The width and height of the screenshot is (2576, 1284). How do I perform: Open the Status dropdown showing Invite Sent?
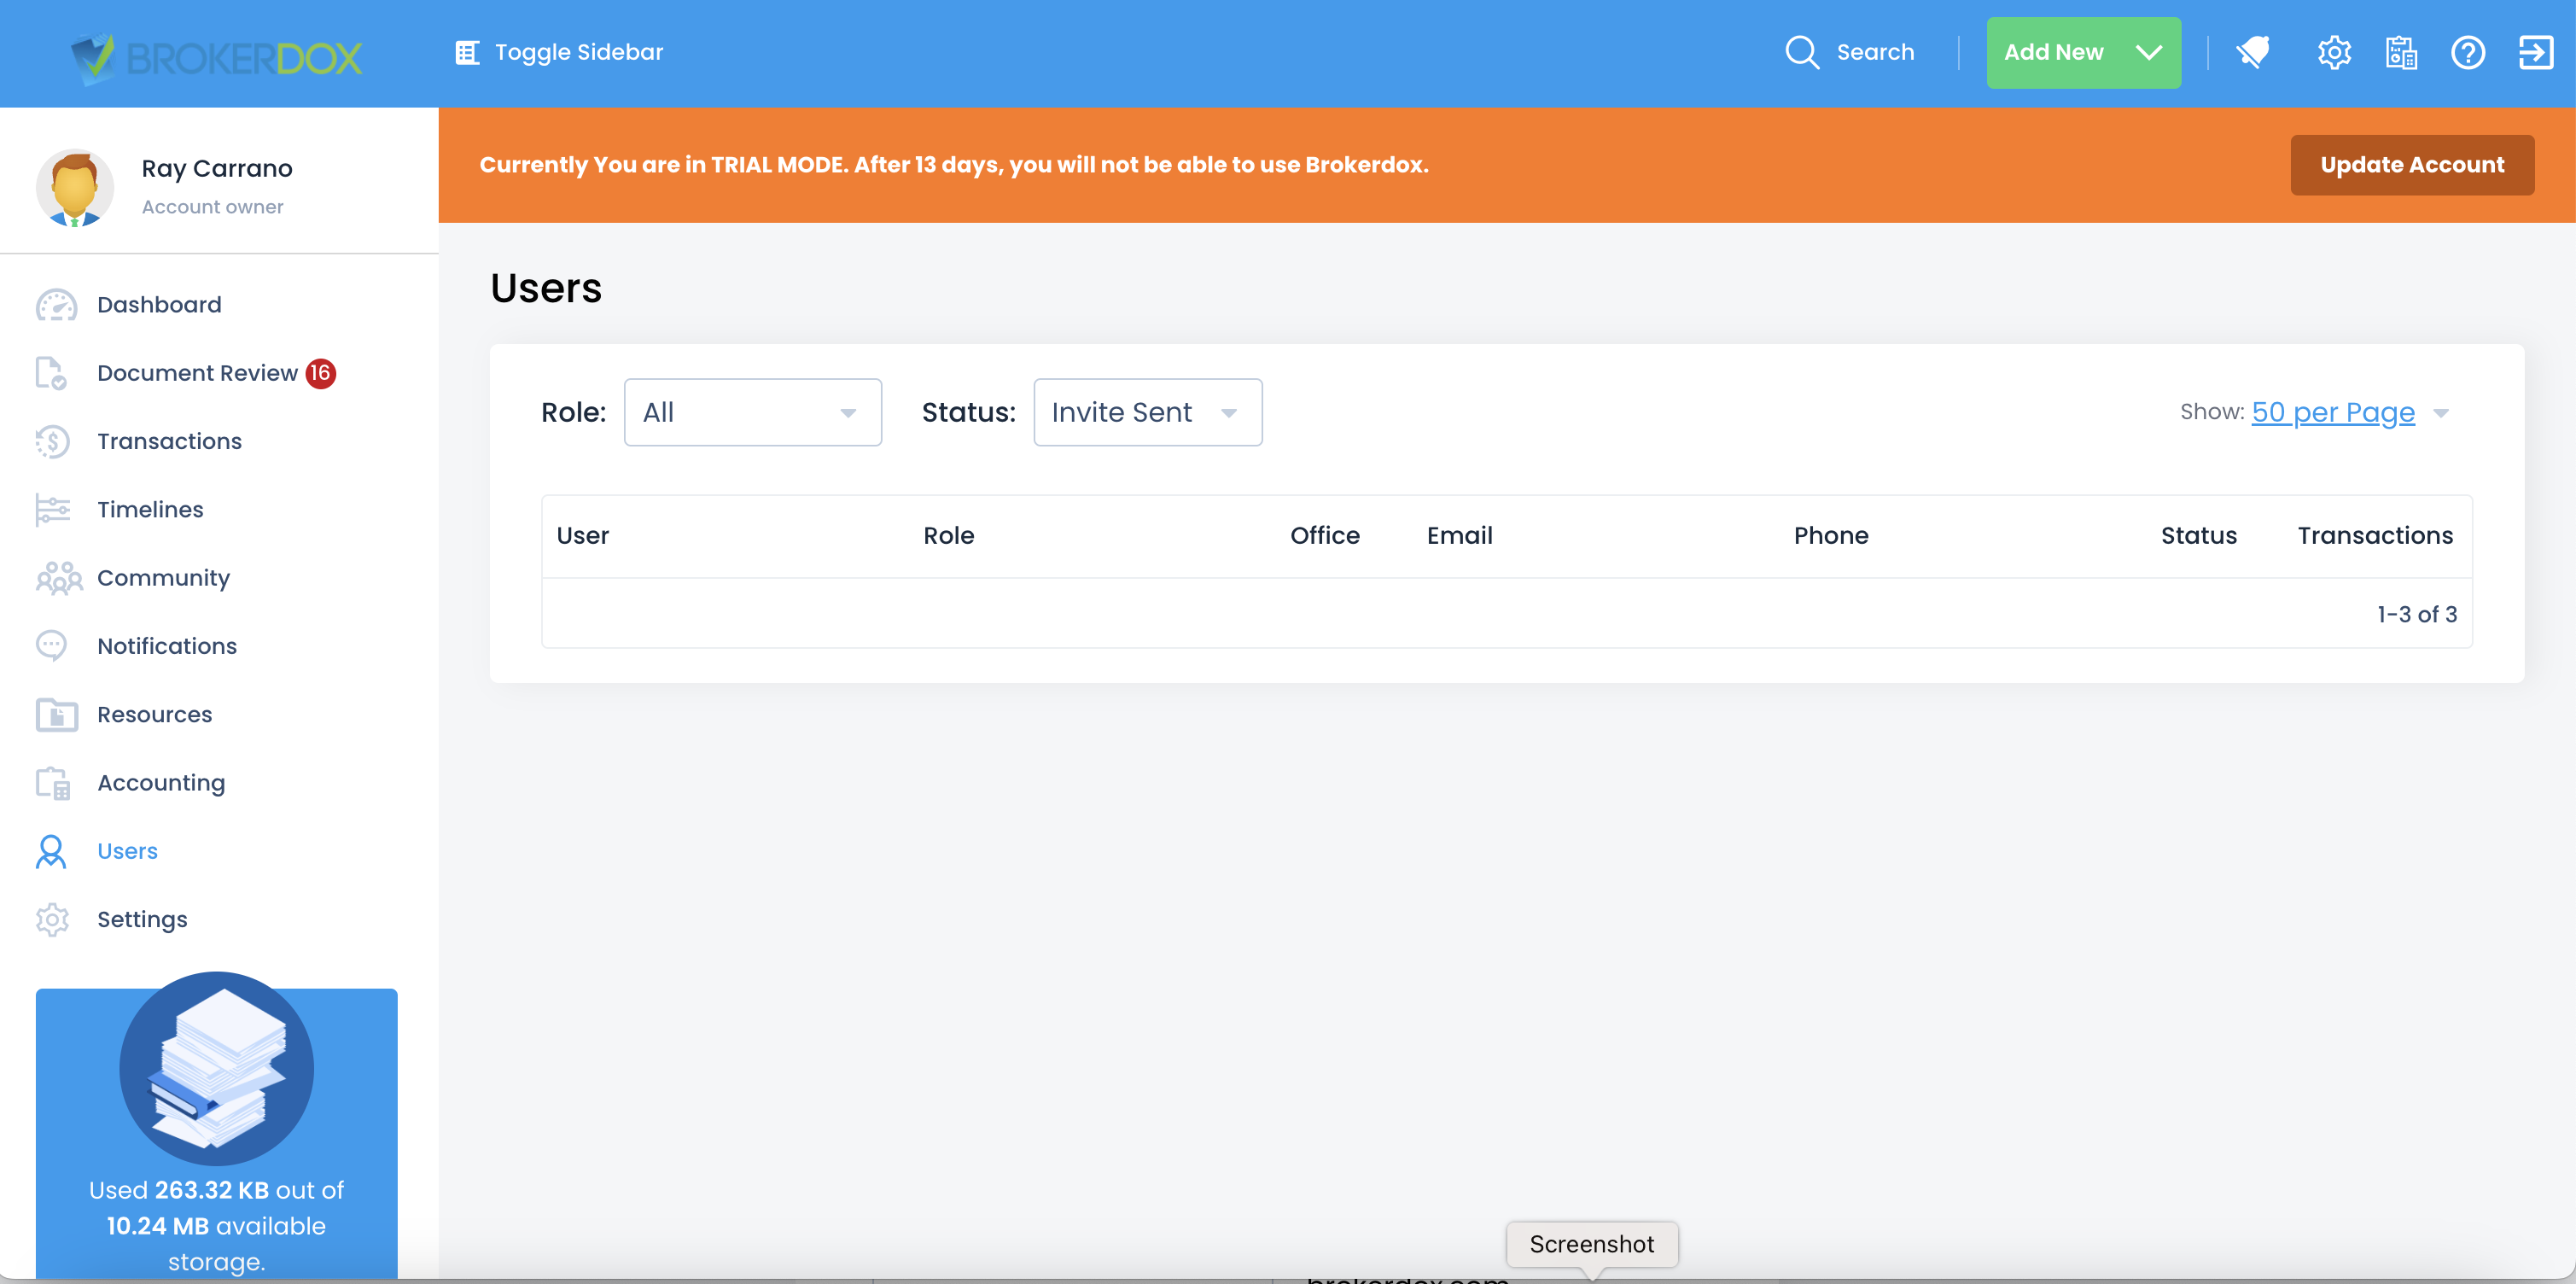click(x=1147, y=412)
